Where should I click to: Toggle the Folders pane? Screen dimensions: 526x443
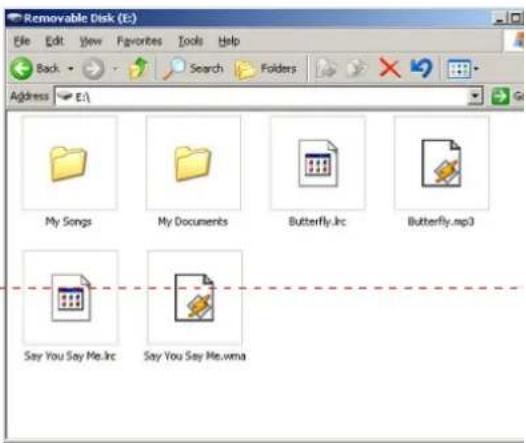[265, 69]
